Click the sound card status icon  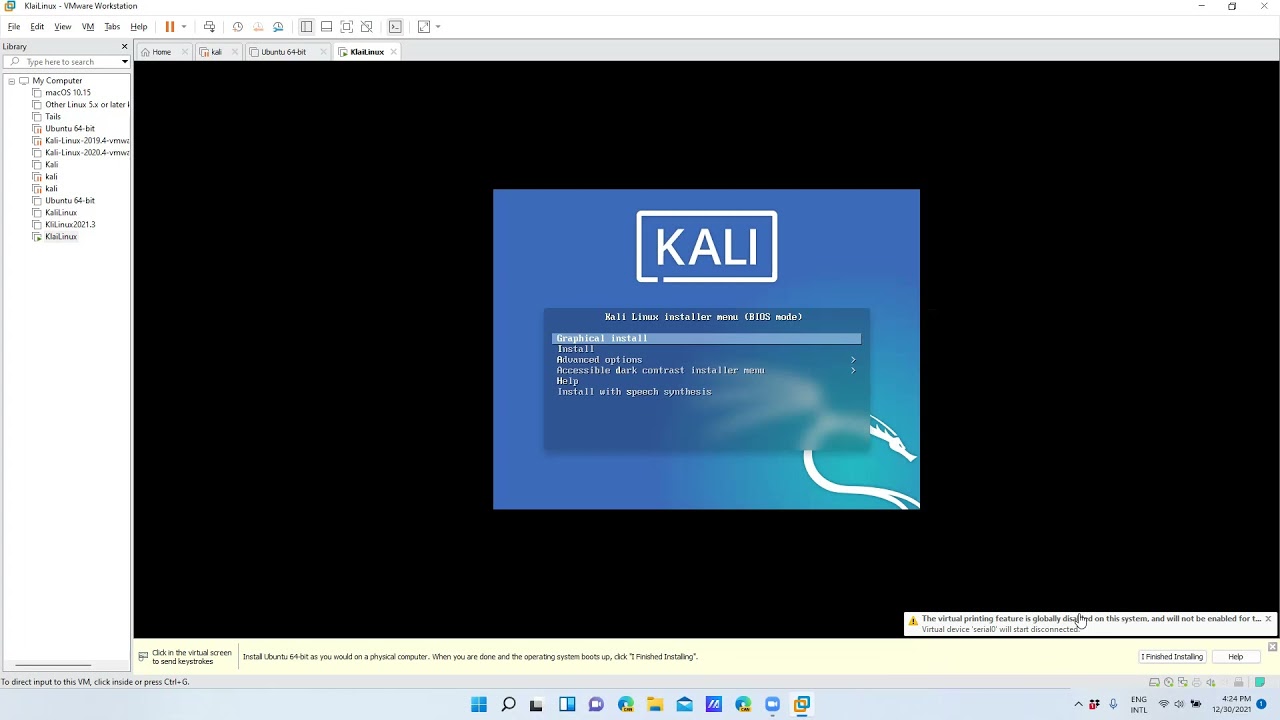1210,682
